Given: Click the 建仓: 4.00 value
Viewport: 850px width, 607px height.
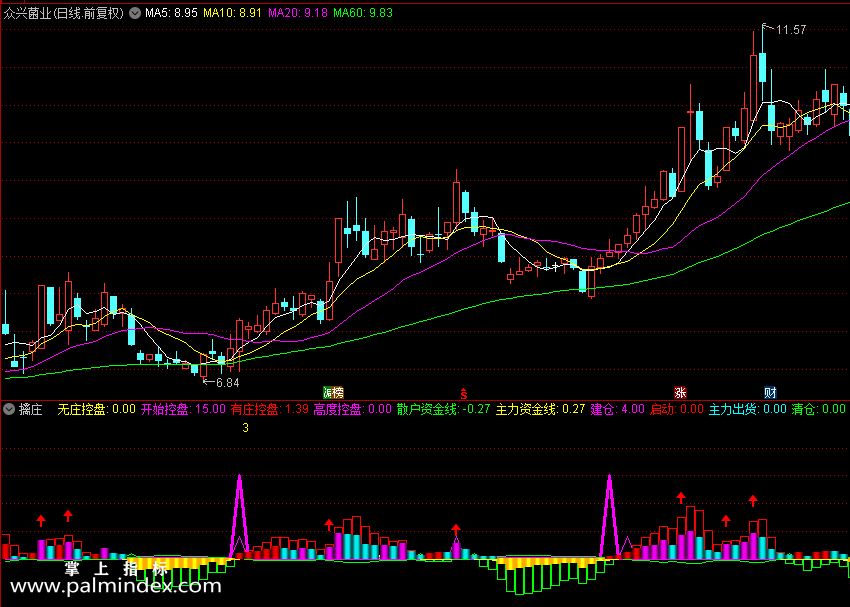Looking at the screenshot, I should tap(617, 409).
